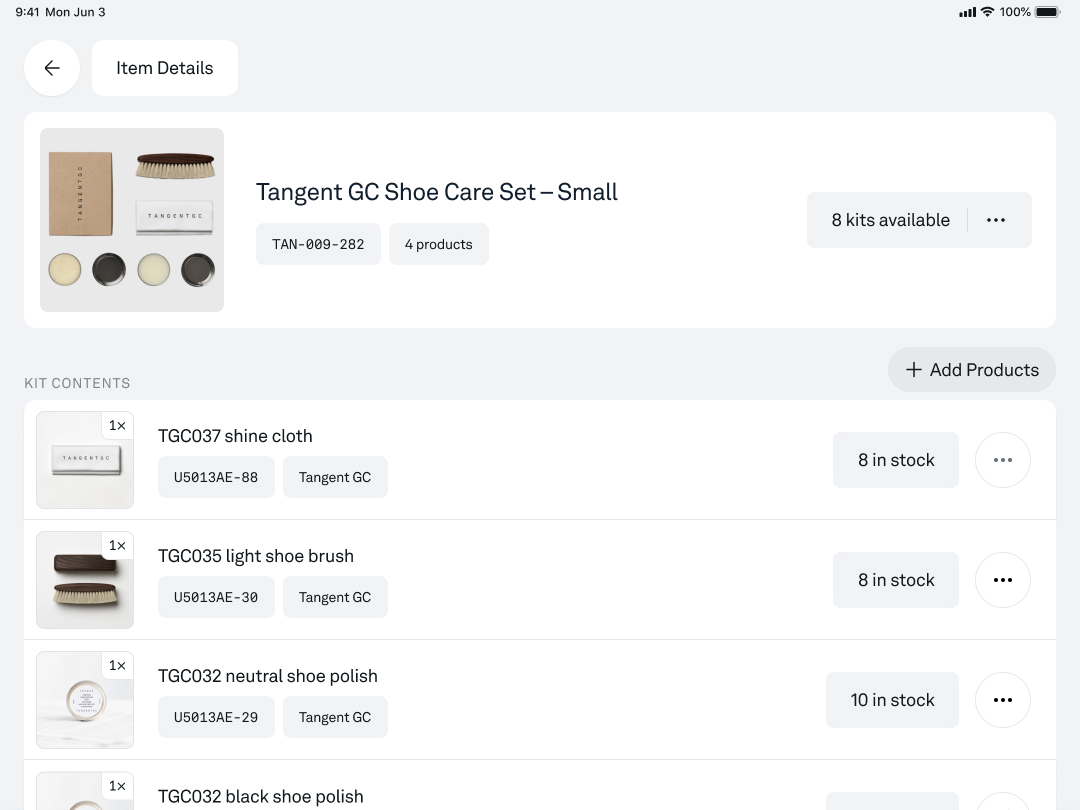Select the 4 products tag
Screen dimensions: 1080x810
click(439, 244)
